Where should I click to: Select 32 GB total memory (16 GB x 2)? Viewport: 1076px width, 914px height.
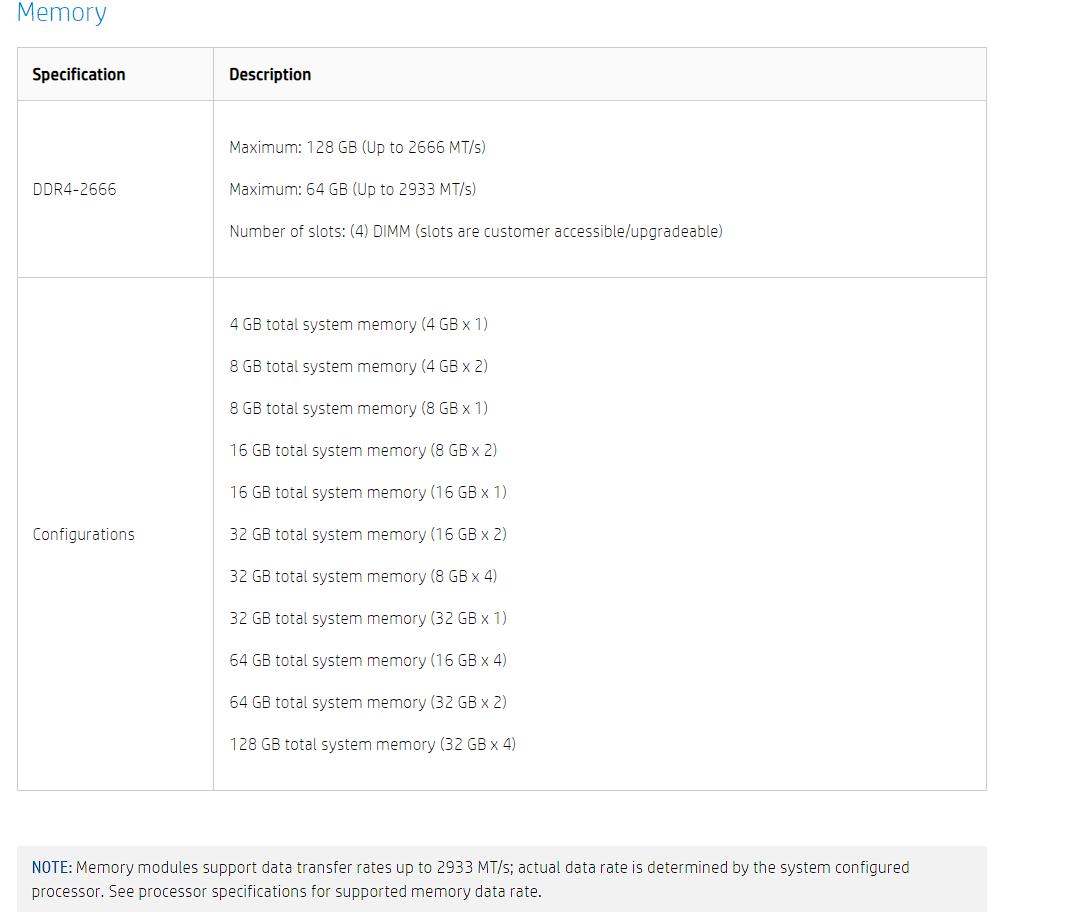pyautogui.click(x=369, y=535)
